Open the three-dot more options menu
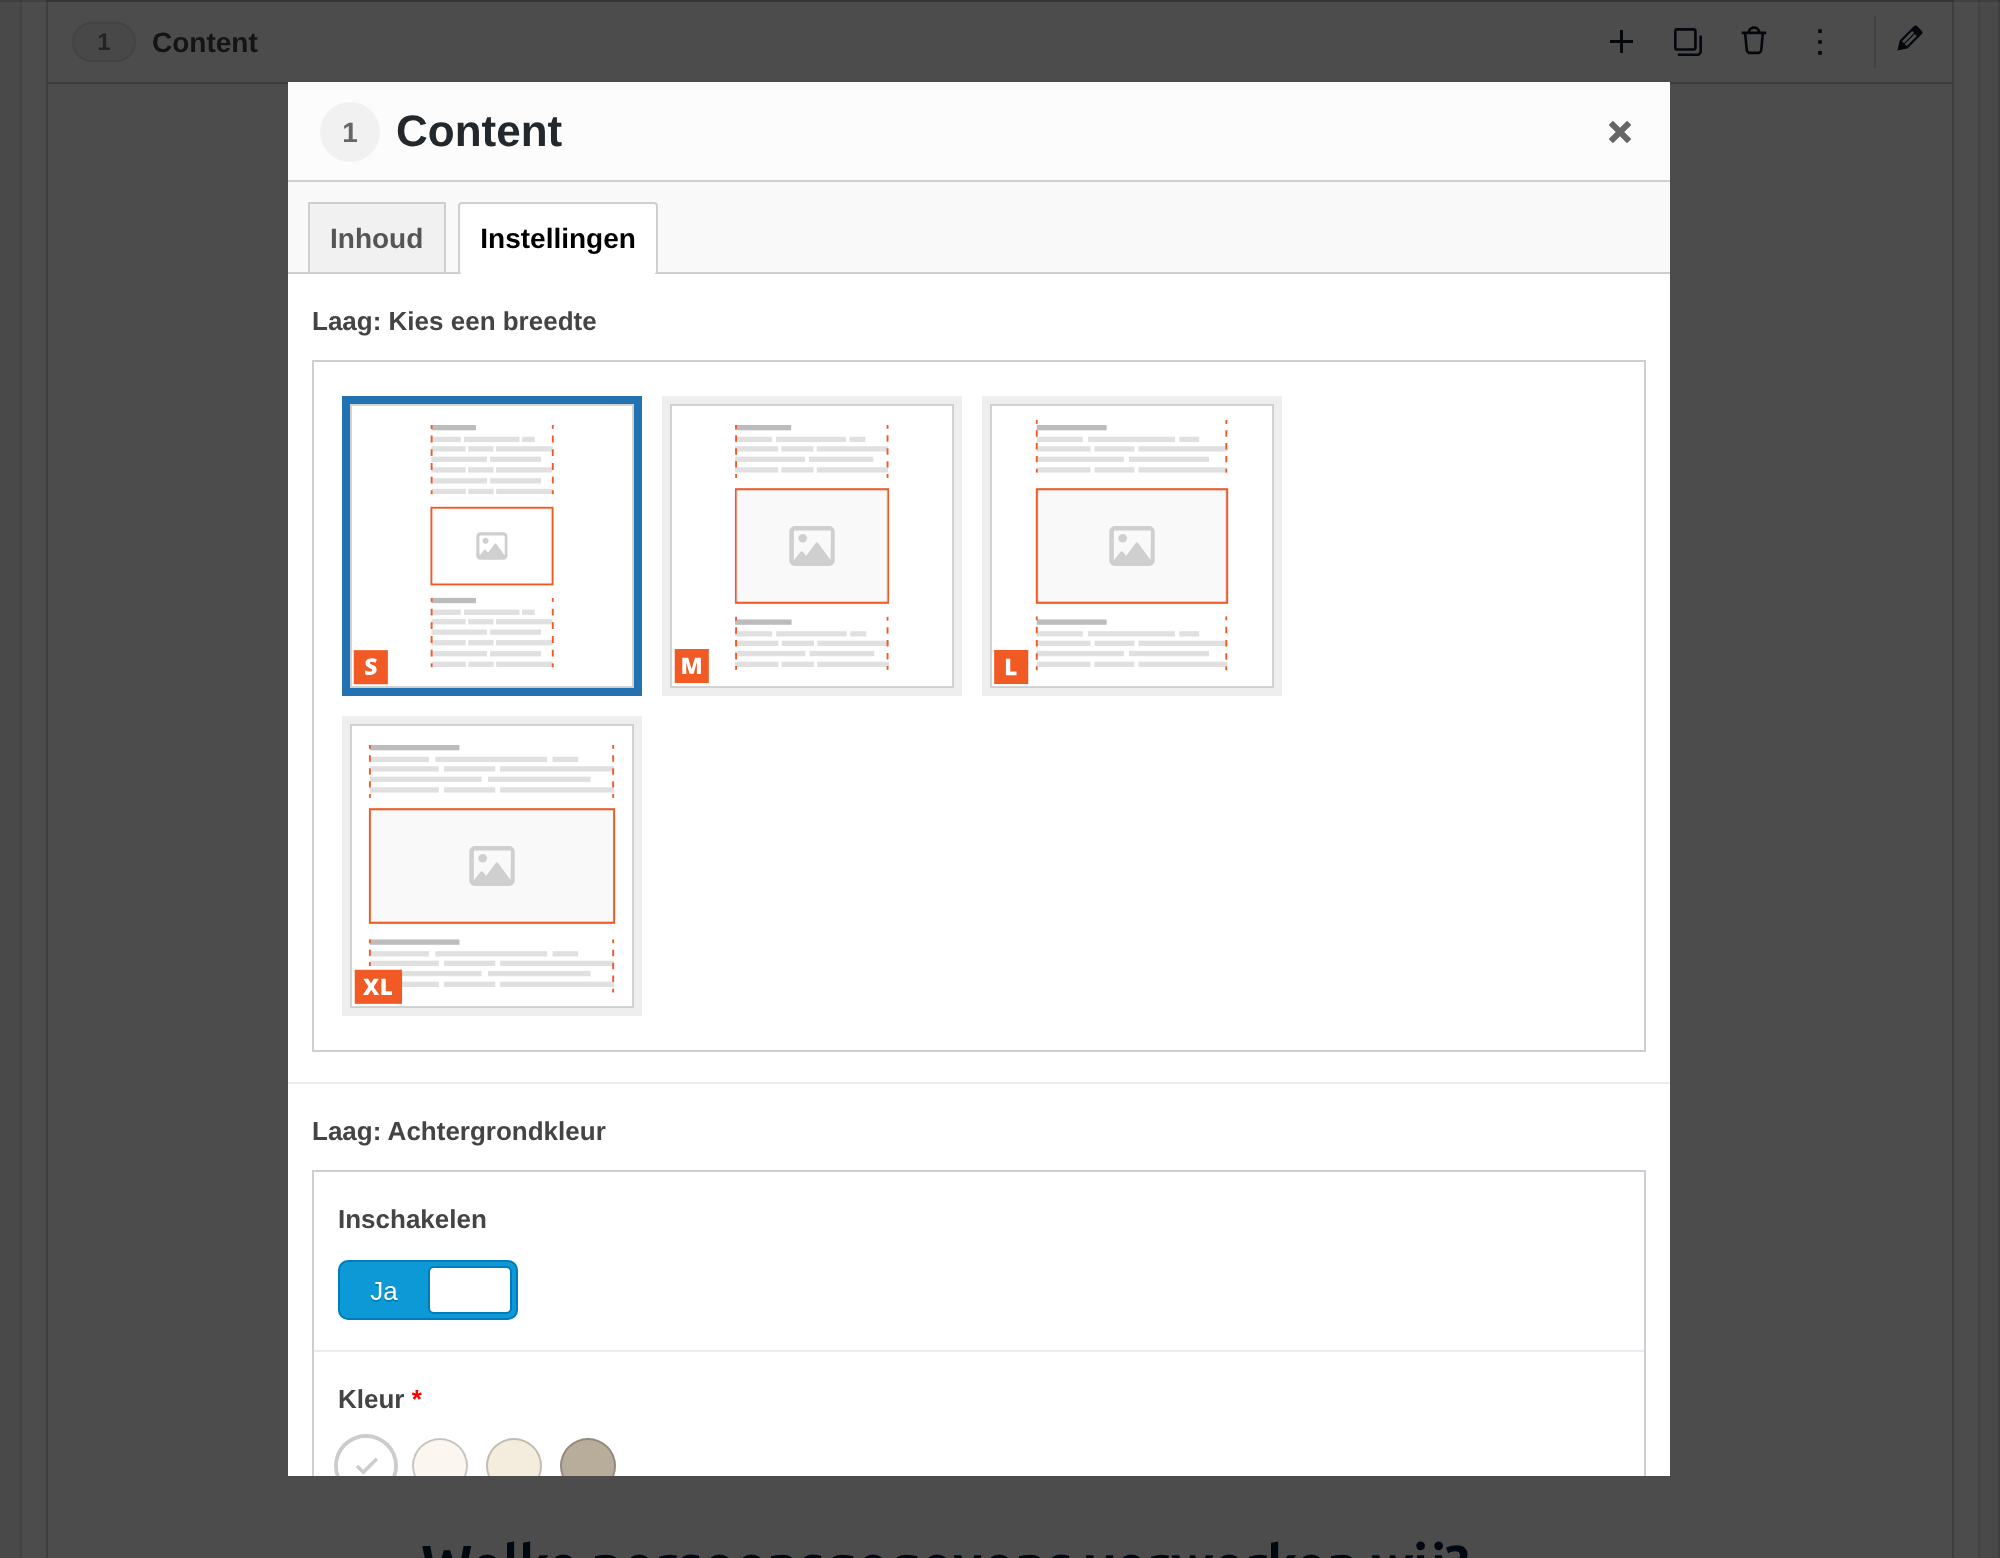This screenshot has width=2000, height=1558. [x=1820, y=42]
